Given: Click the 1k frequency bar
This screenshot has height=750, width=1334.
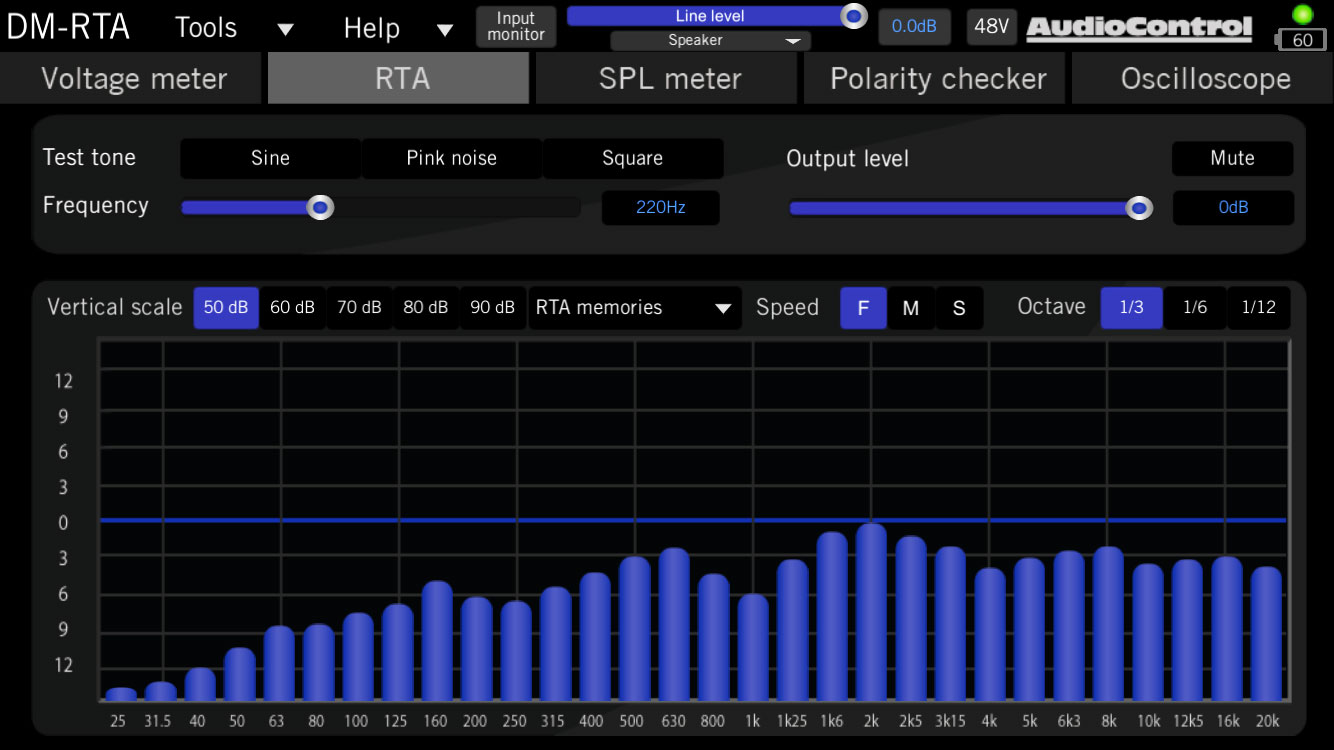Looking at the screenshot, I should 753,647.
